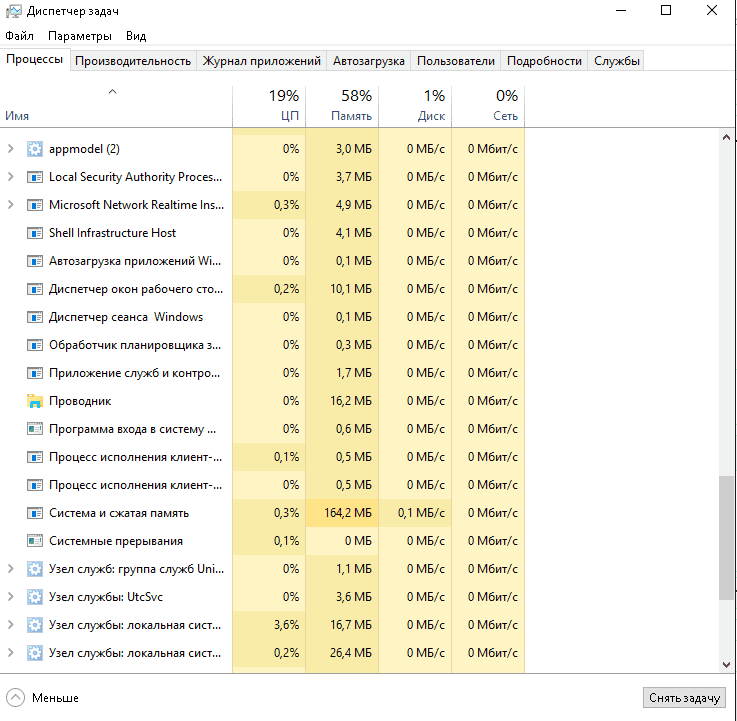The image size is (737, 721).
Task: Expand Узел служб: группа служб Uni... row
Action: click(x=10, y=569)
